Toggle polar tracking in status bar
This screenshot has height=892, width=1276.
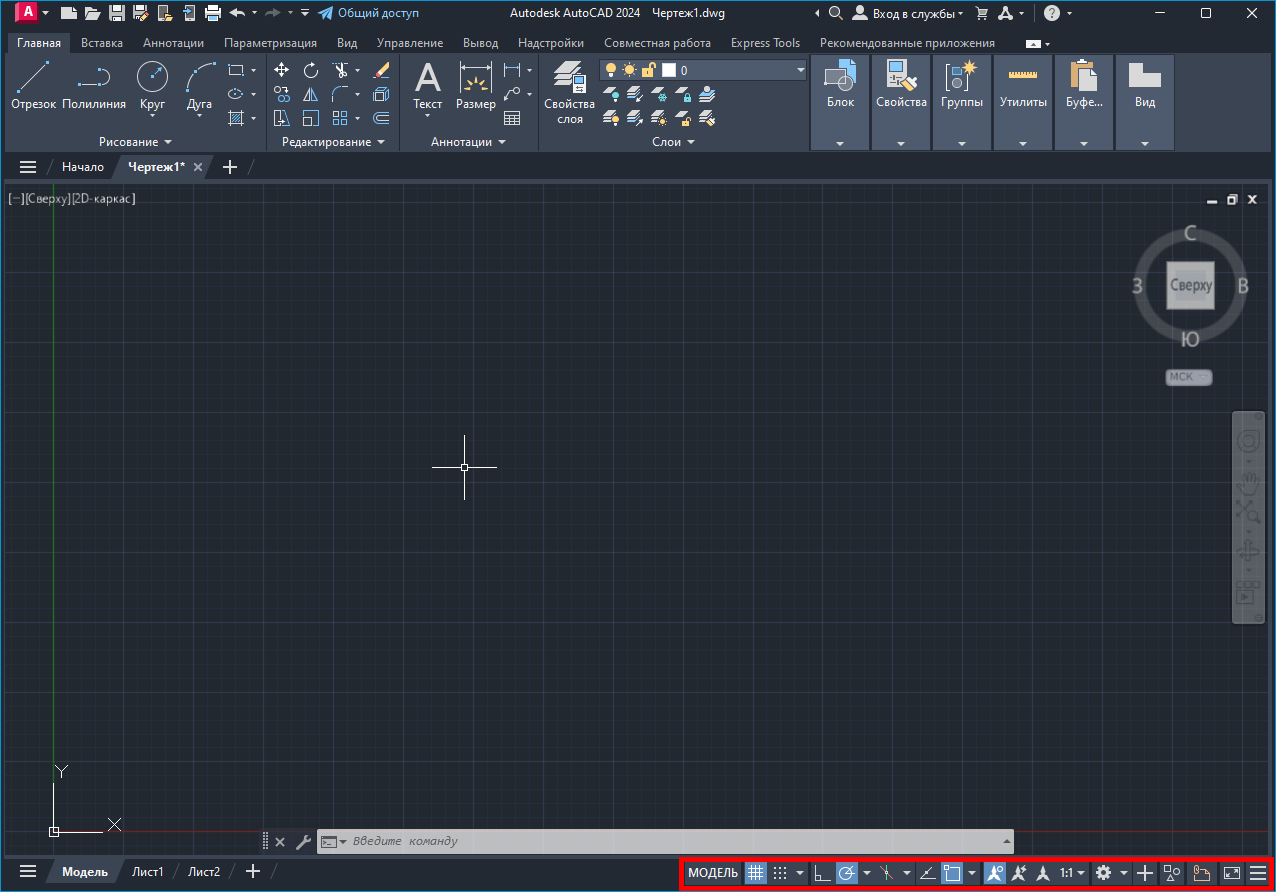pyautogui.click(x=846, y=873)
